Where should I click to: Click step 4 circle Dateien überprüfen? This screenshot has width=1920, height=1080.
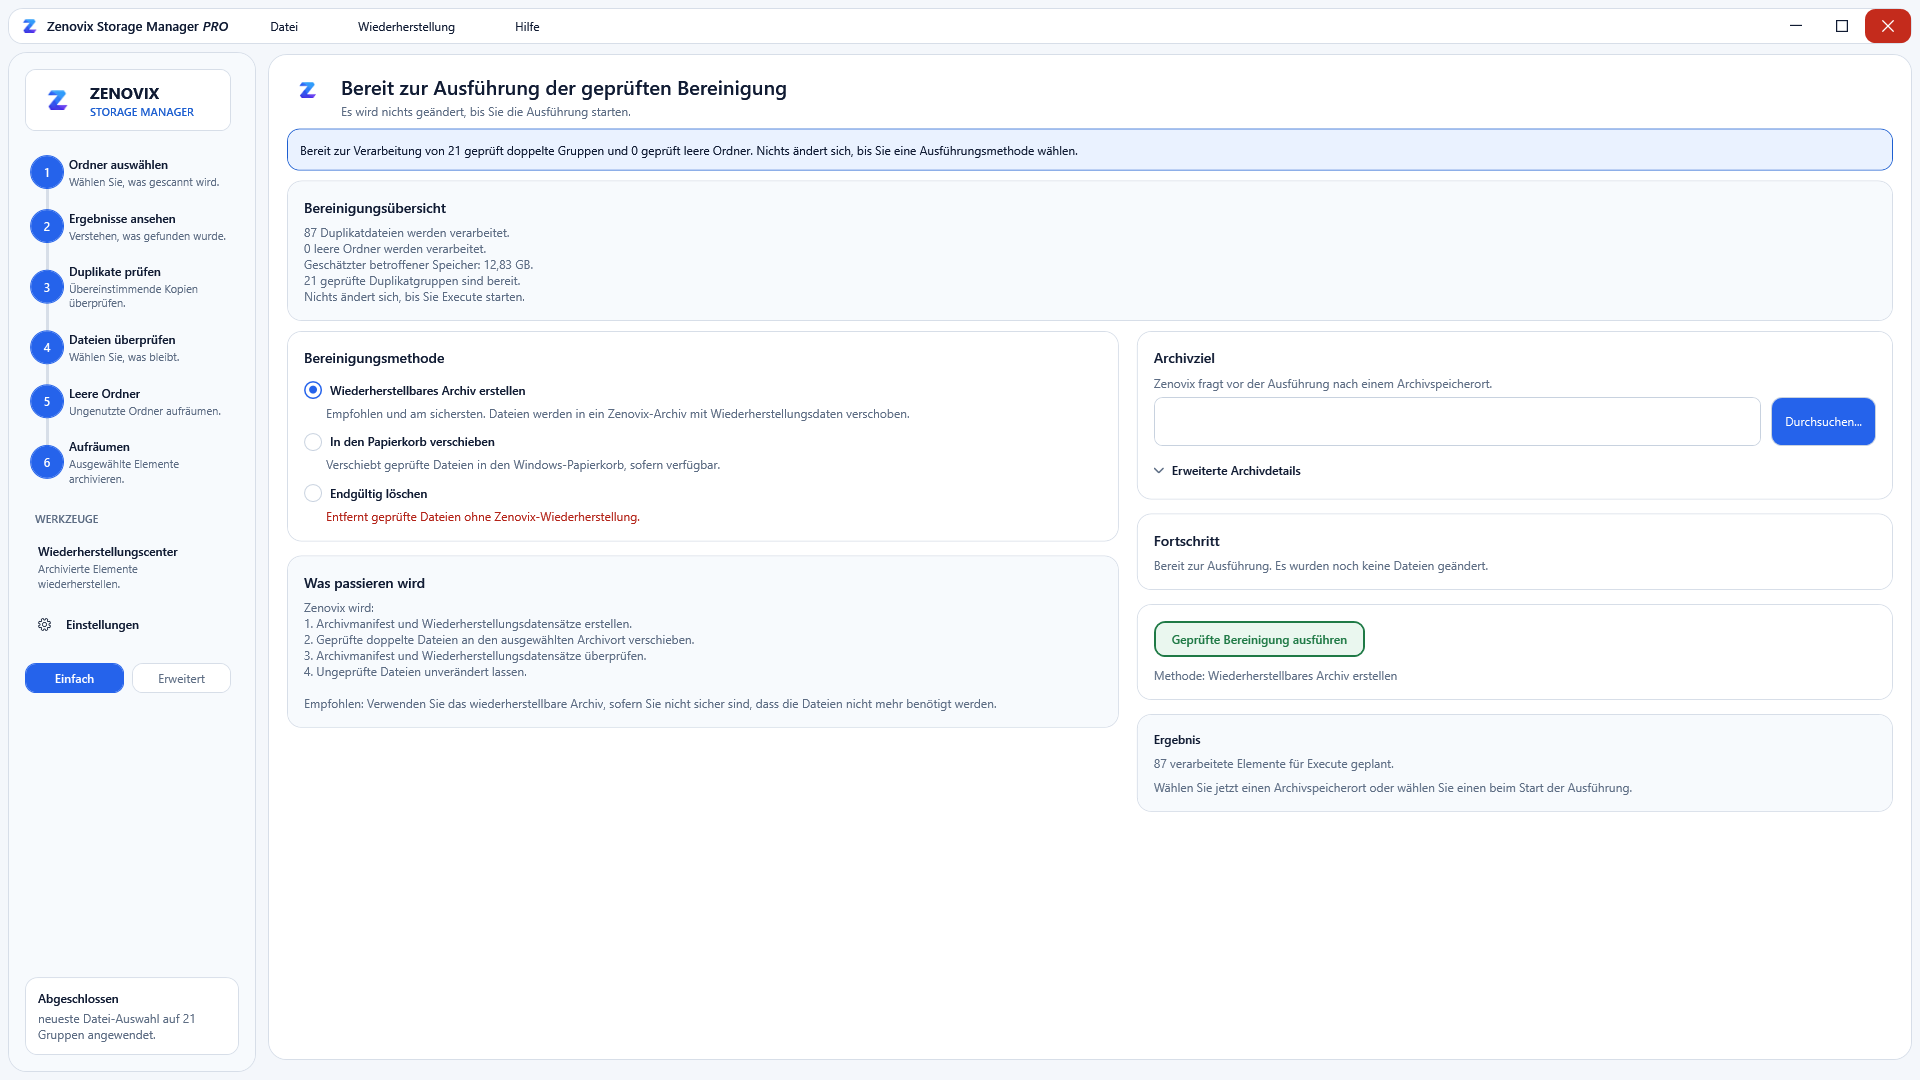click(x=47, y=347)
